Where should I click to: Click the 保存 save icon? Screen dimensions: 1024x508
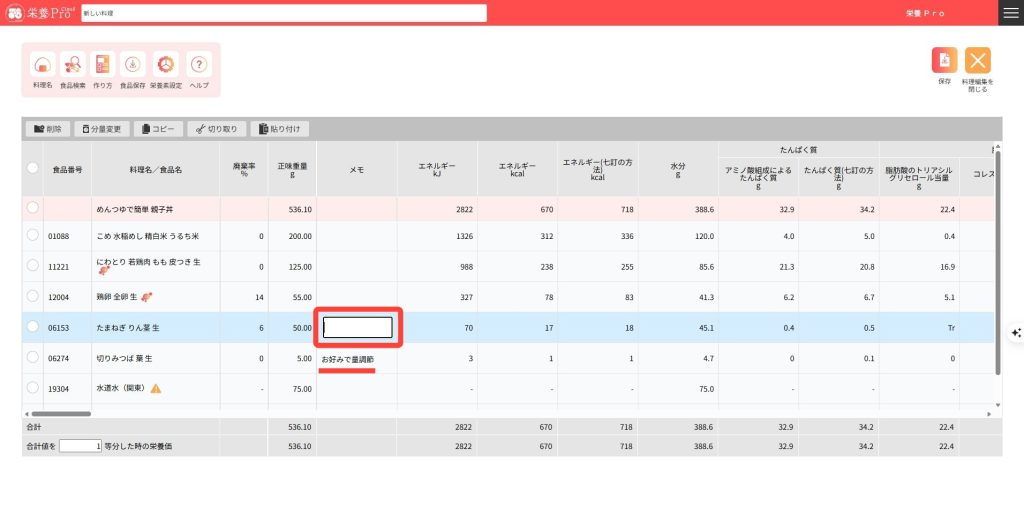(944, 60)
